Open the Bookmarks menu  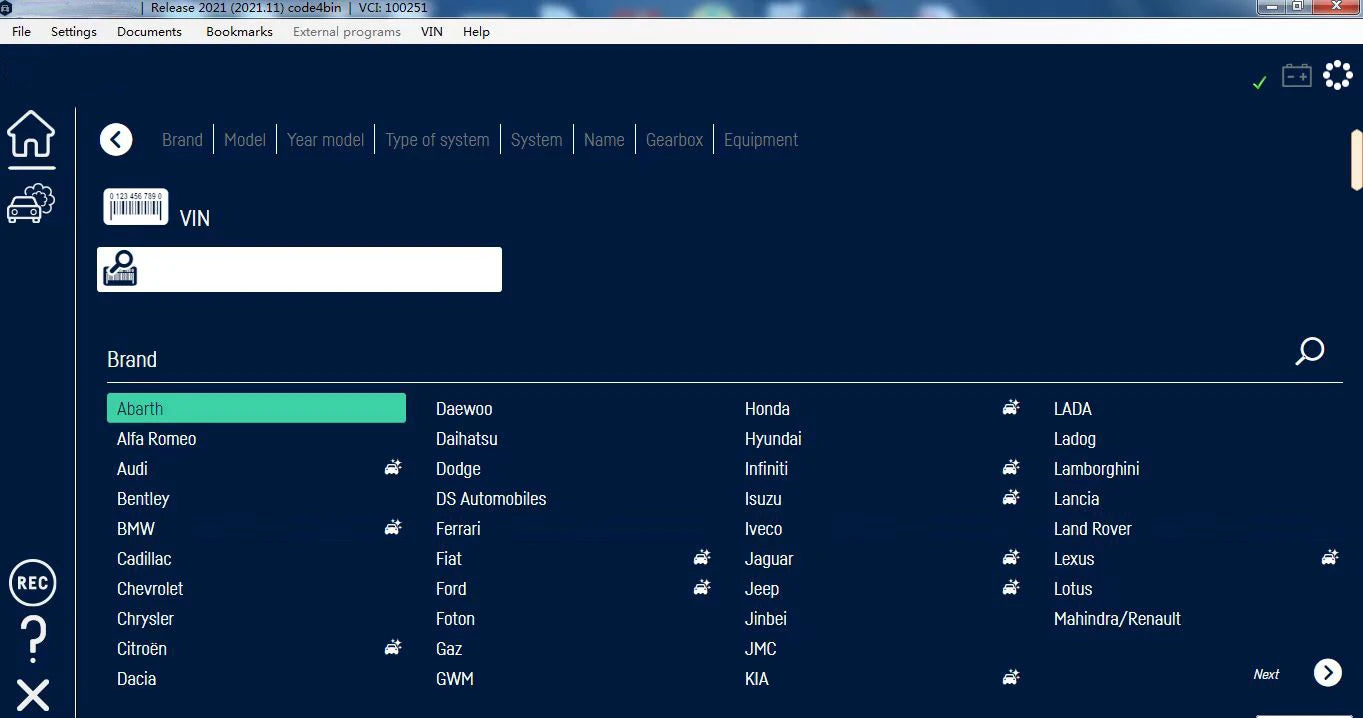(239, 32)
